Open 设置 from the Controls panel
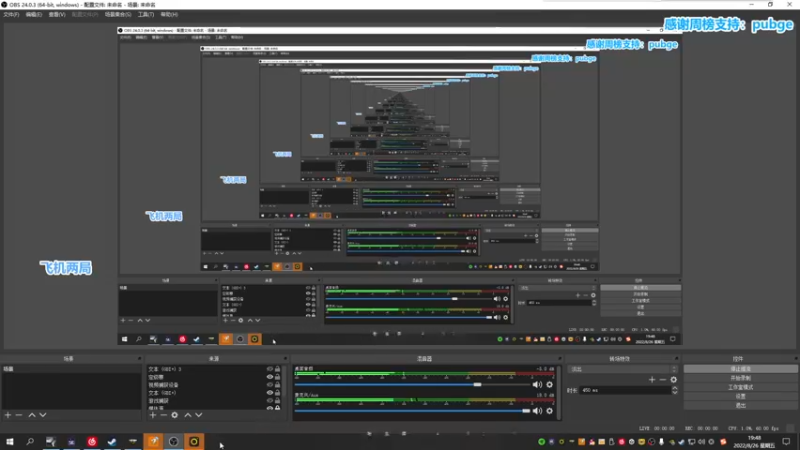The height and width of the screenshot is (450, 800). 740,396
